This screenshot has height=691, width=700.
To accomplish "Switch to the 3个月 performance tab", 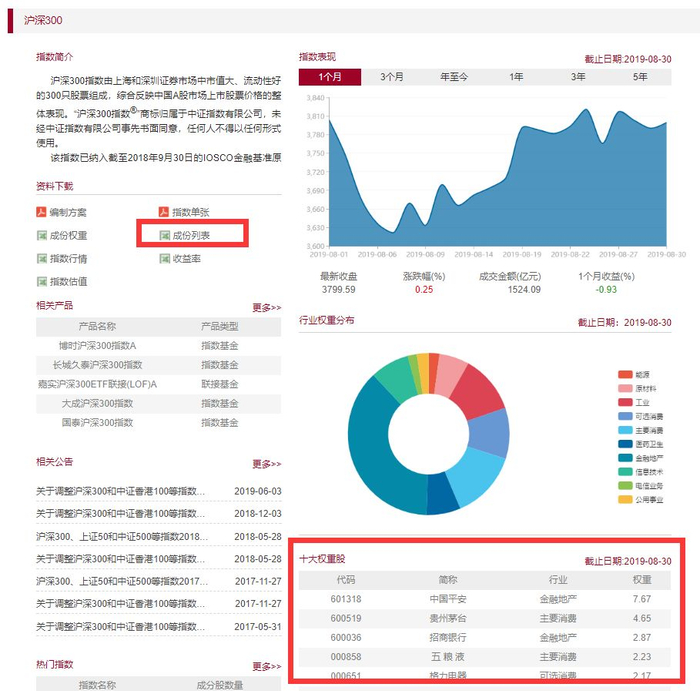I will click(x=392, y=77).
